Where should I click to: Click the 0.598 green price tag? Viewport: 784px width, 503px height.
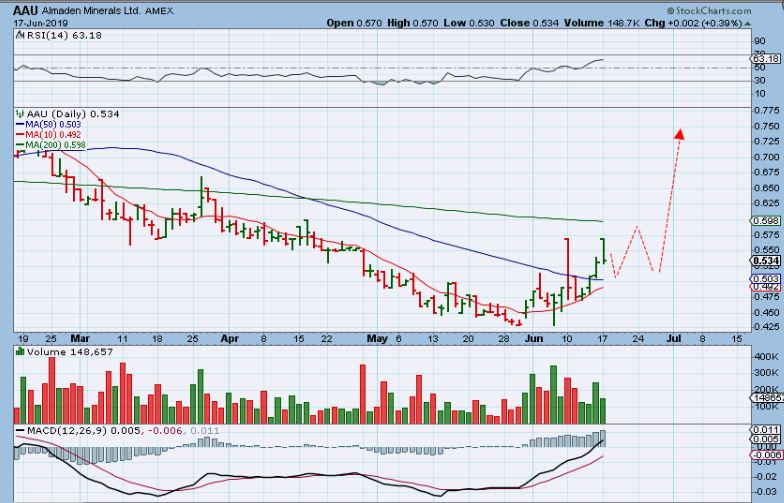pyautogui.click(x=766, y=221)
